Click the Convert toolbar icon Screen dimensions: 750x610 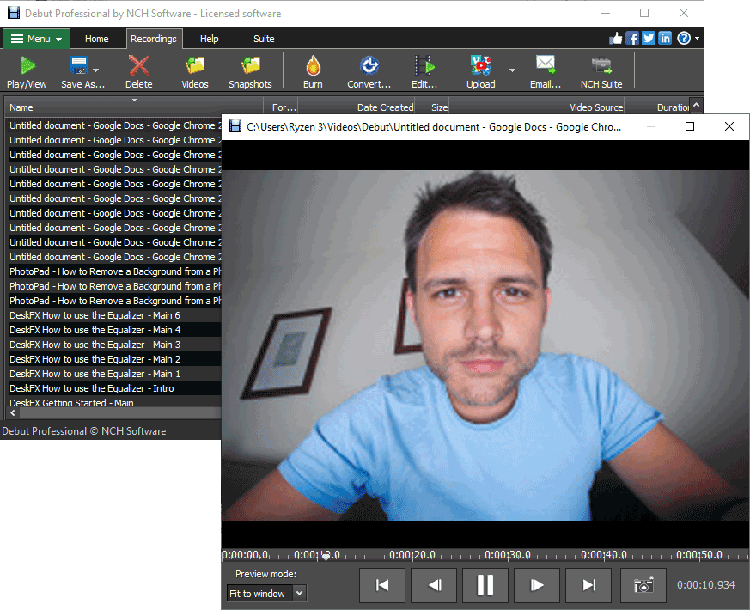(369, 72)
